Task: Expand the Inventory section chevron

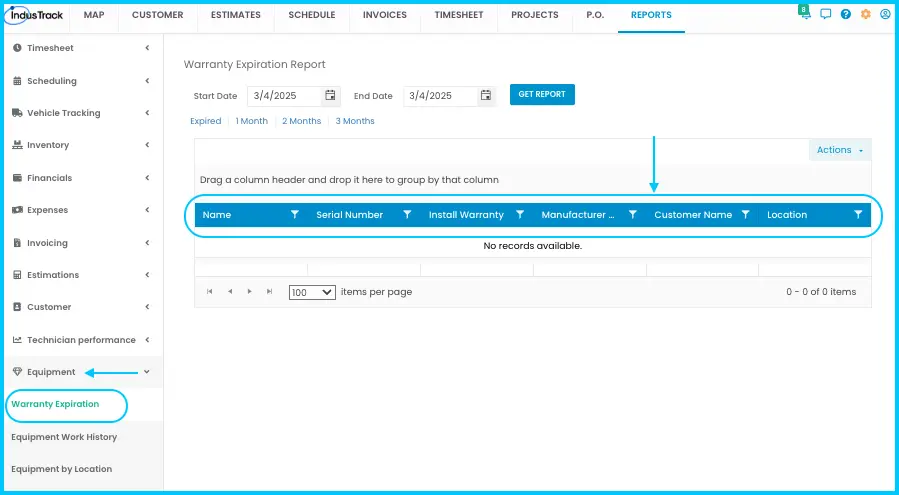Action: 147,145
